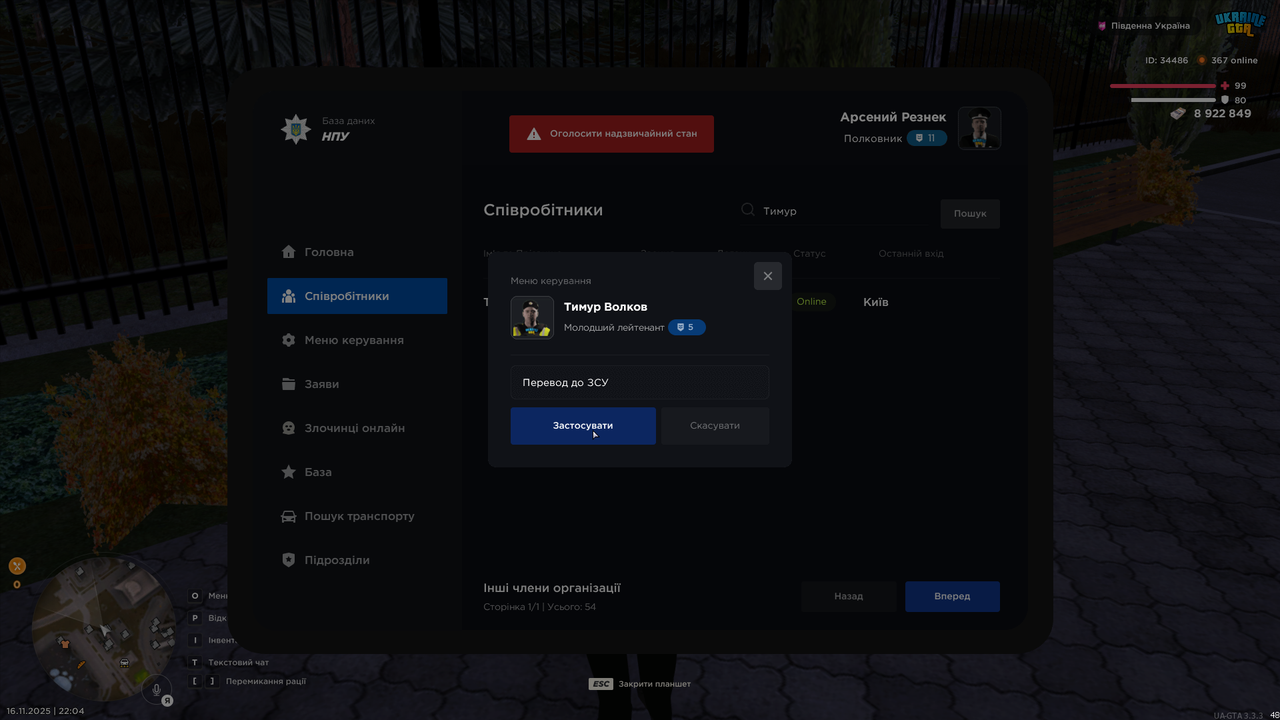This screenshot has width=1280, height=720.
Task: Open Головна menu item
Action: 357,252
